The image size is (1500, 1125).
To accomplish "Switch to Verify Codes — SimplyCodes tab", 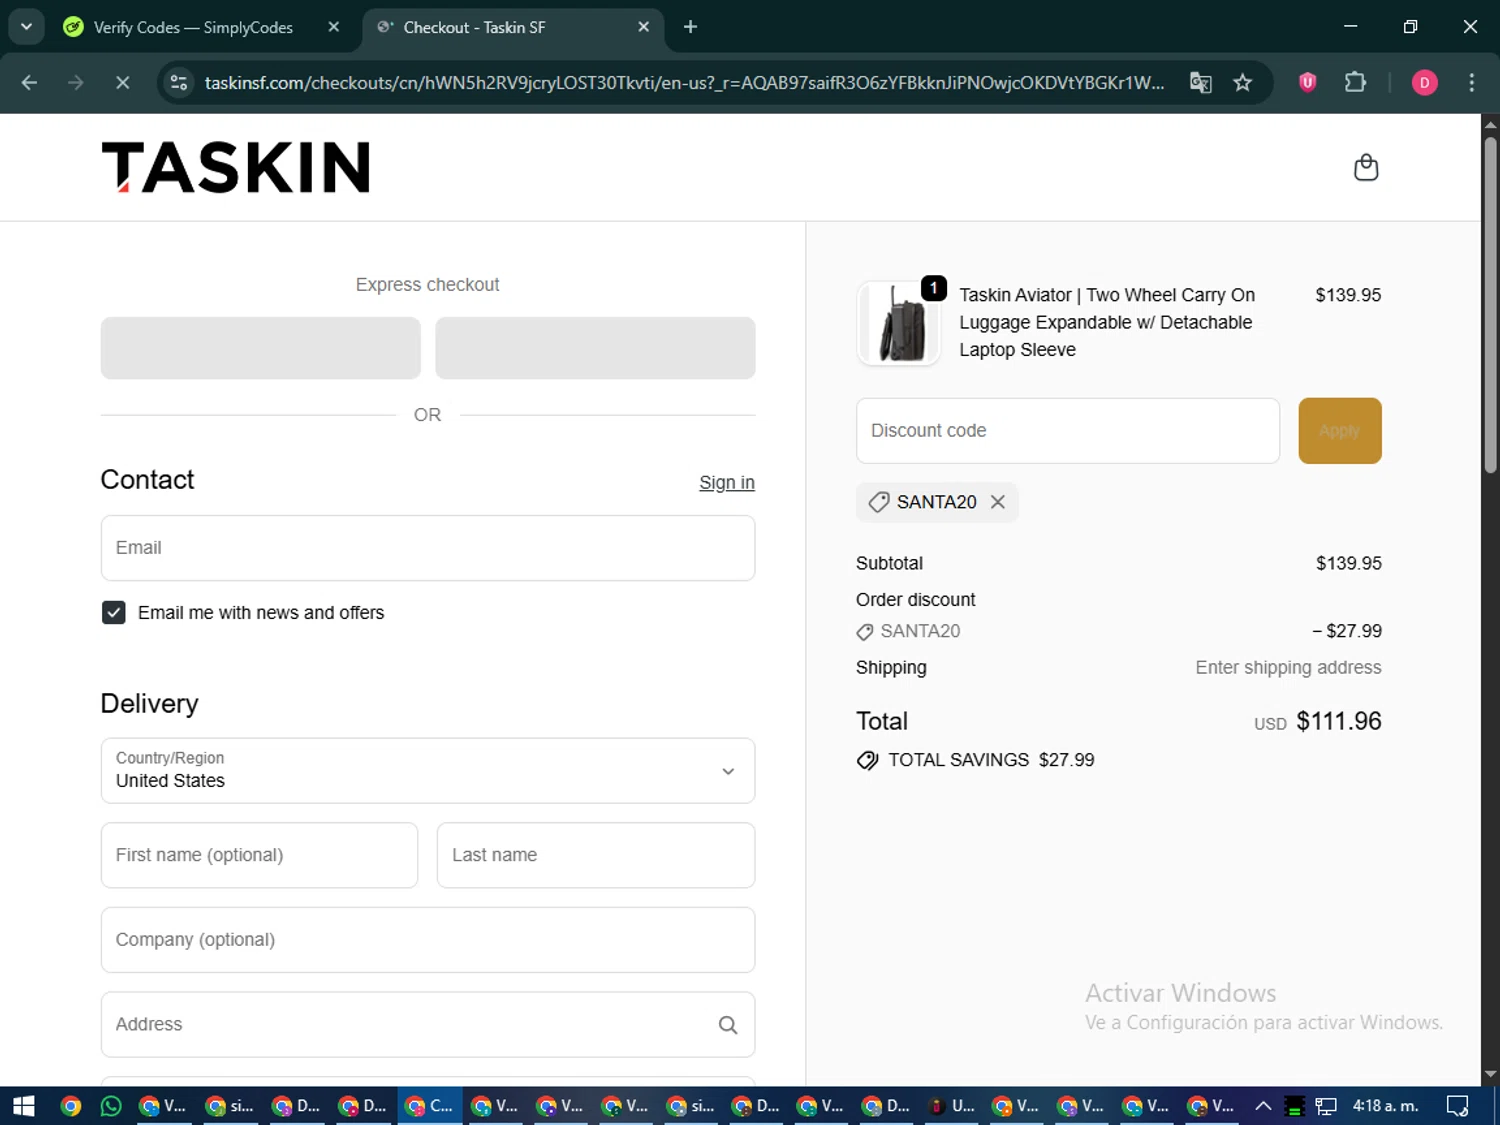I will [x=193, y=27].
